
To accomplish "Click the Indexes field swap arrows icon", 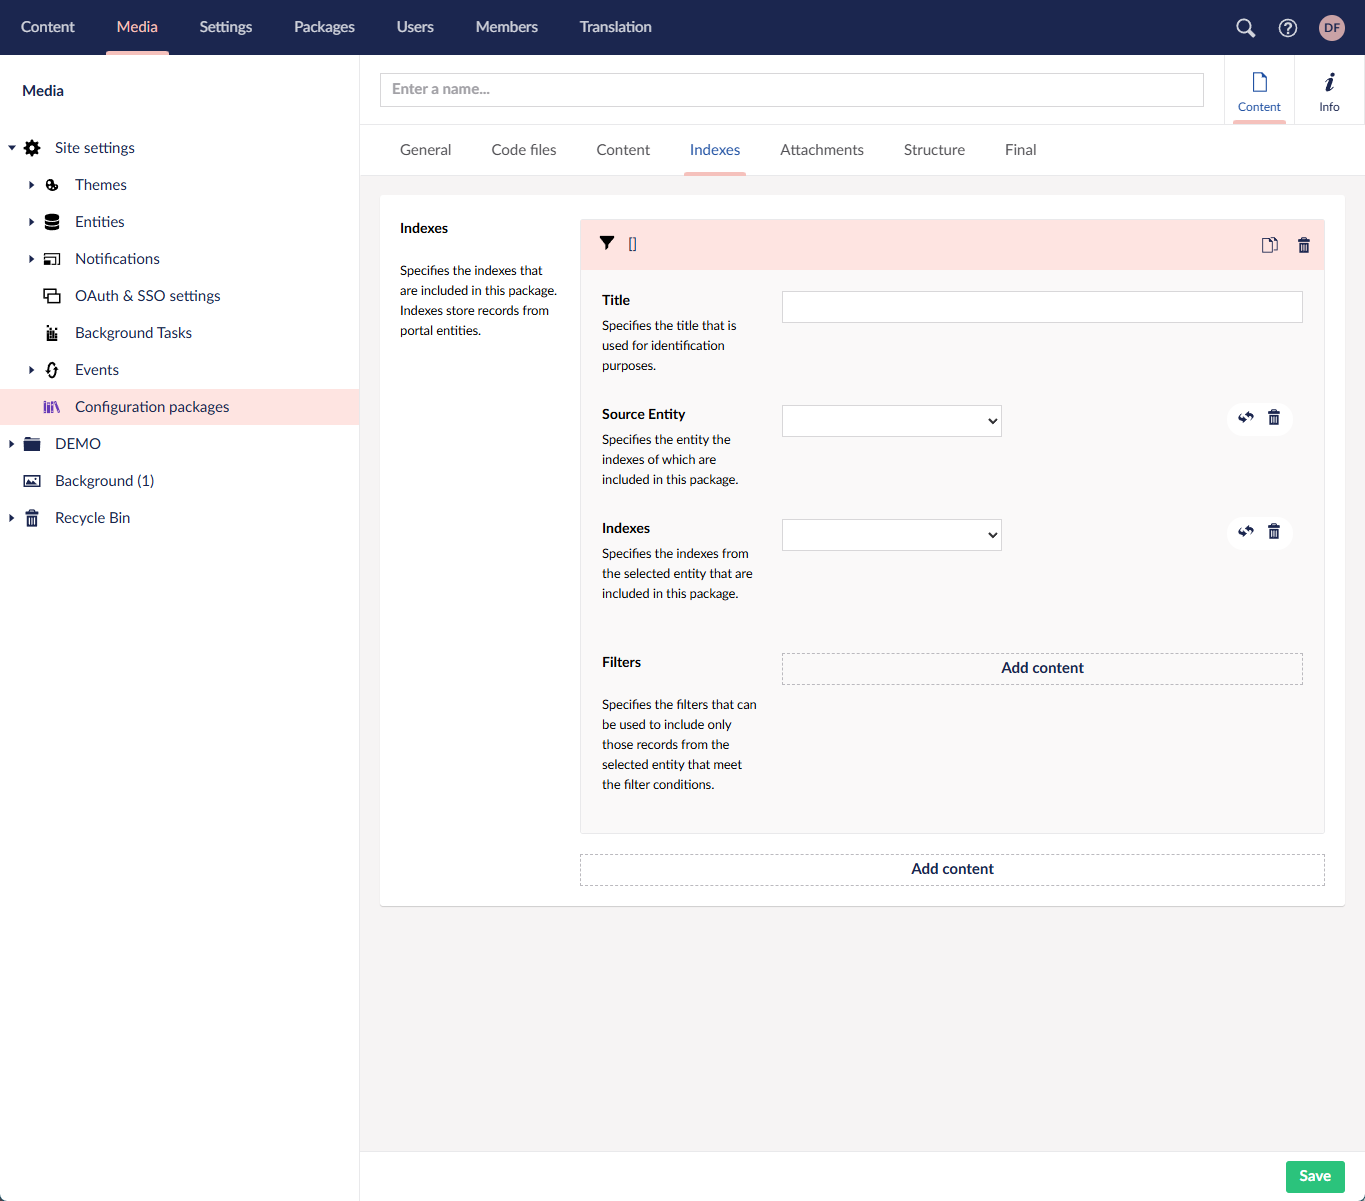I will pos(1246,532).
